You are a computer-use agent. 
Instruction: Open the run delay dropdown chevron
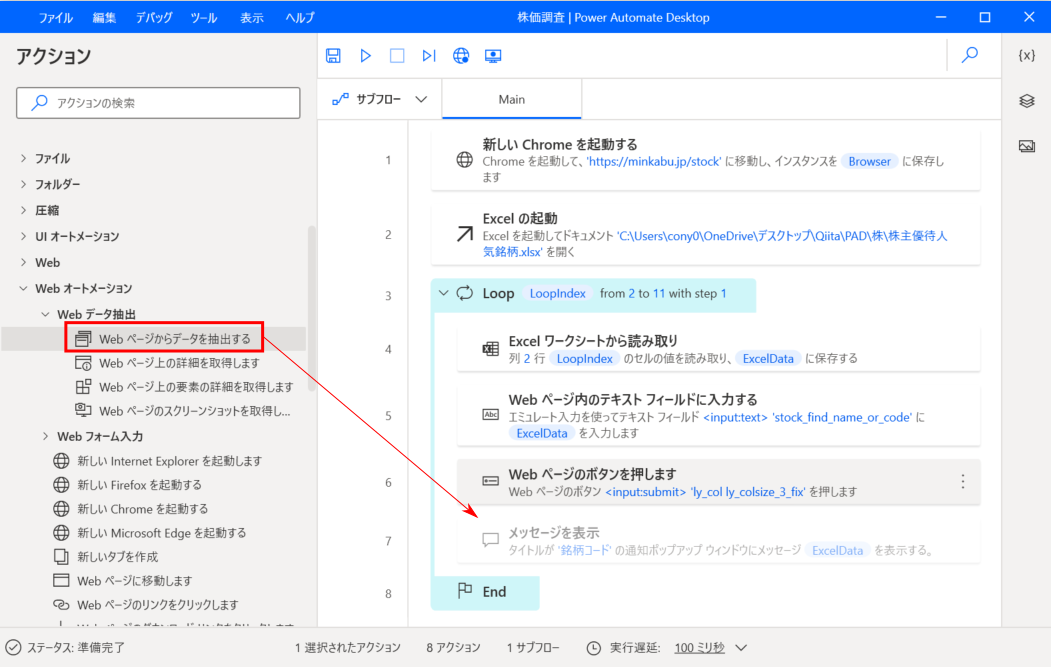coord(741,648)
